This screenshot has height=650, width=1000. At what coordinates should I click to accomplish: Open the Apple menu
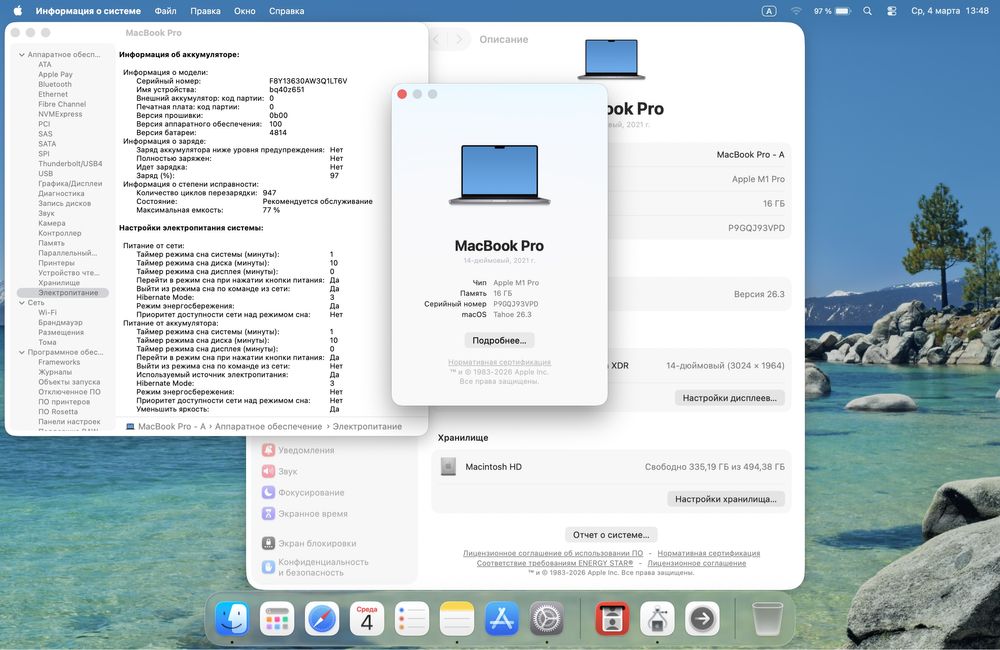pos(18,10)
